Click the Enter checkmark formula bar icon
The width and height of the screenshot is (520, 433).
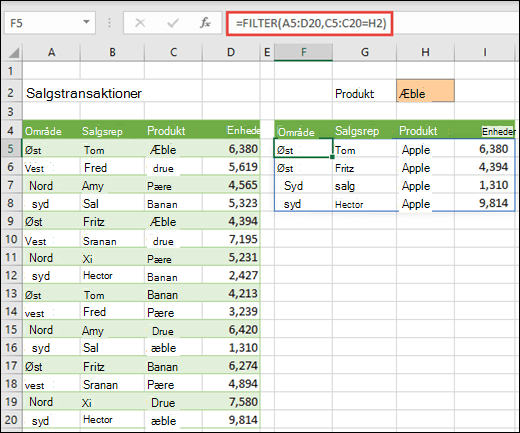[x=173, y=23]
